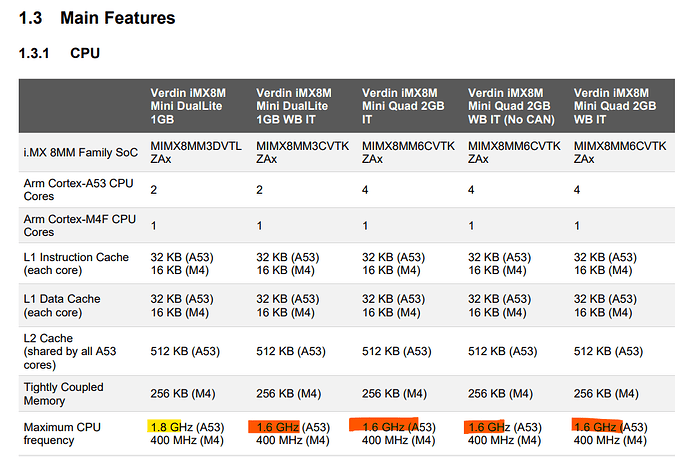Select M4F core count '1' for DualLite 1GB
690x457 pixels.
154,226
